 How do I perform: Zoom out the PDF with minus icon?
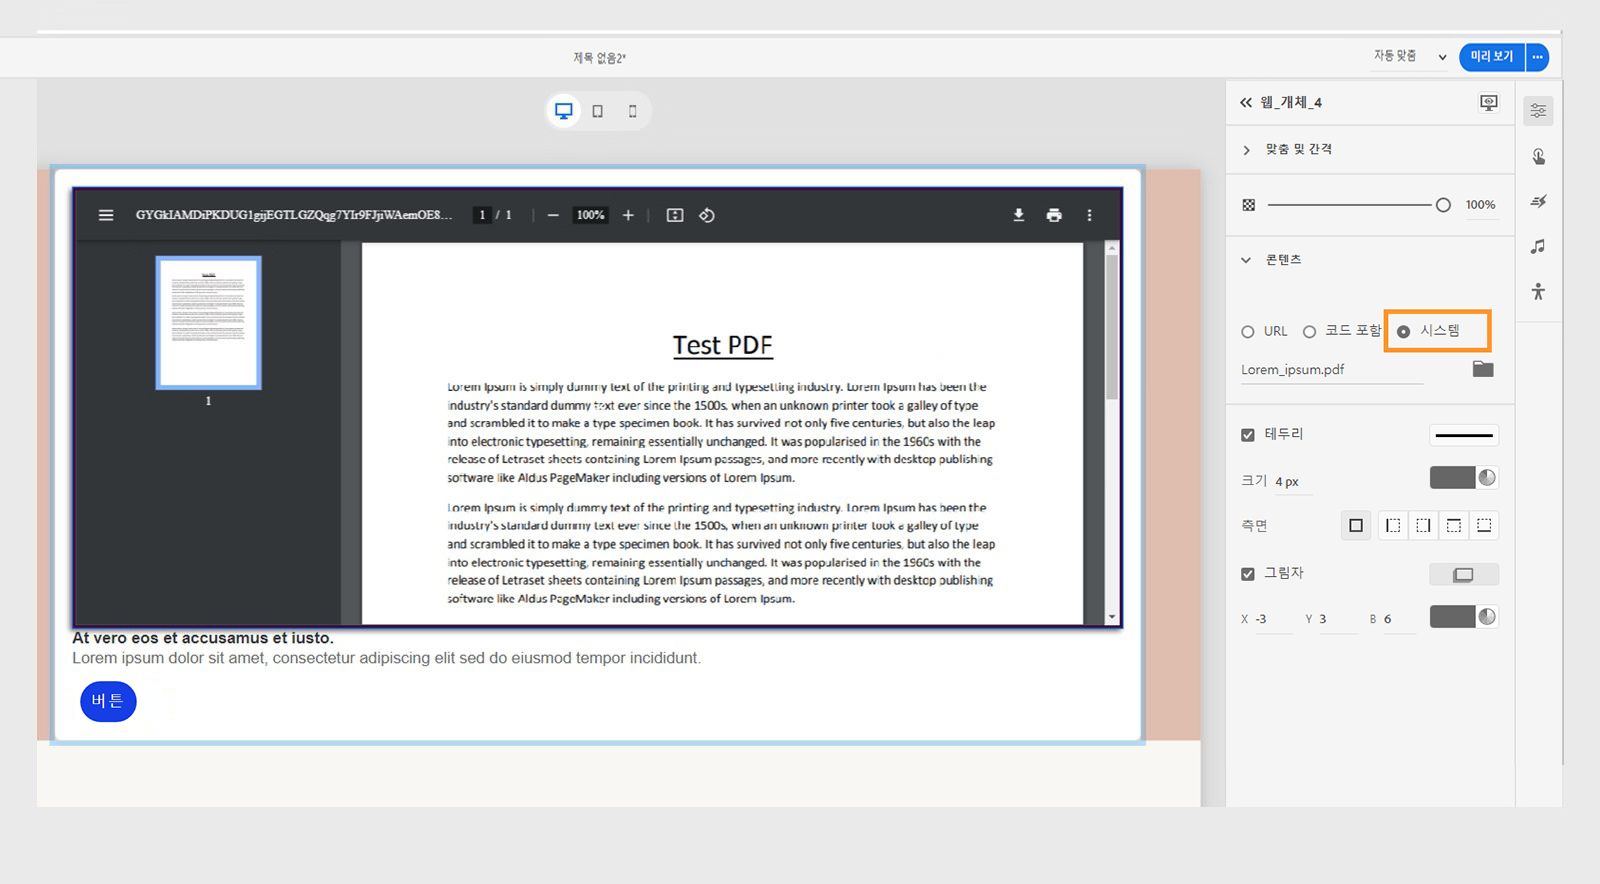(x=553, y=215)
